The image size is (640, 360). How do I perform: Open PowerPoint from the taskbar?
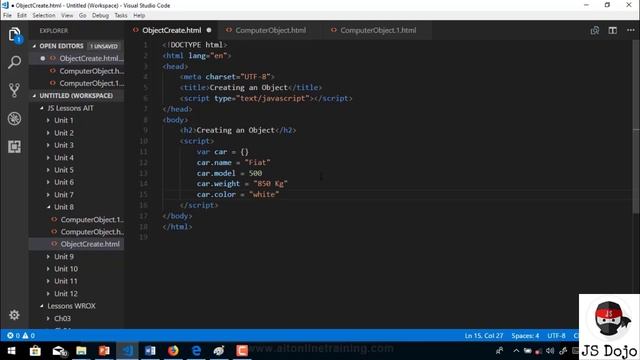pyautogui.click(x=104, y=351)
